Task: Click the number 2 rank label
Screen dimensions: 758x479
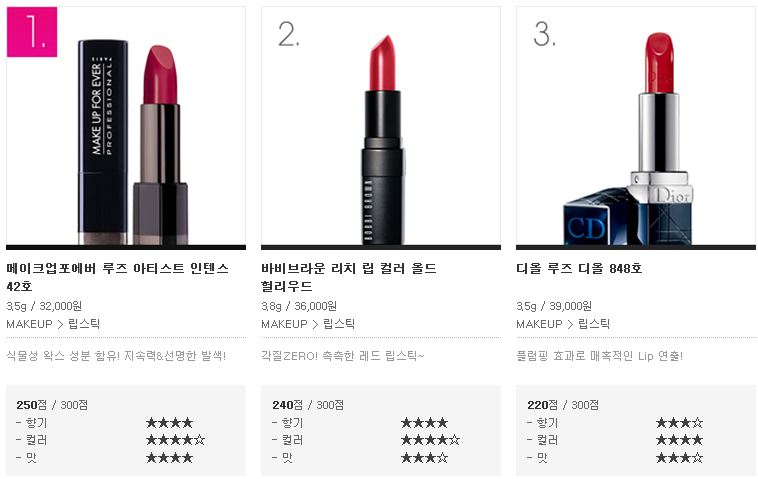Action: tap(289, 34)
